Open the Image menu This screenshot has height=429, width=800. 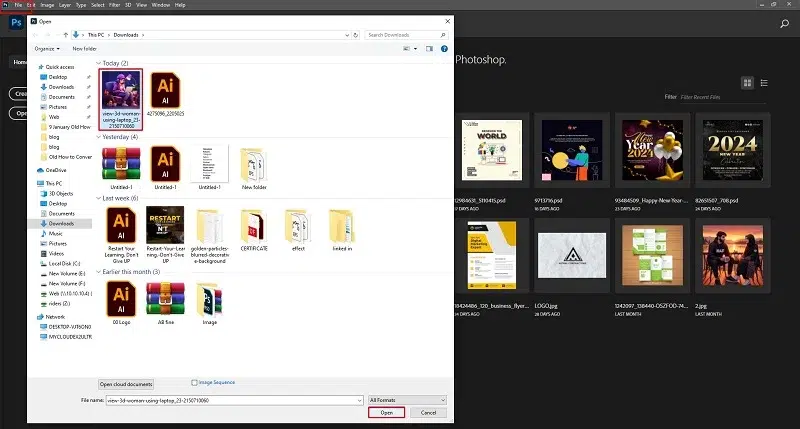47,5
